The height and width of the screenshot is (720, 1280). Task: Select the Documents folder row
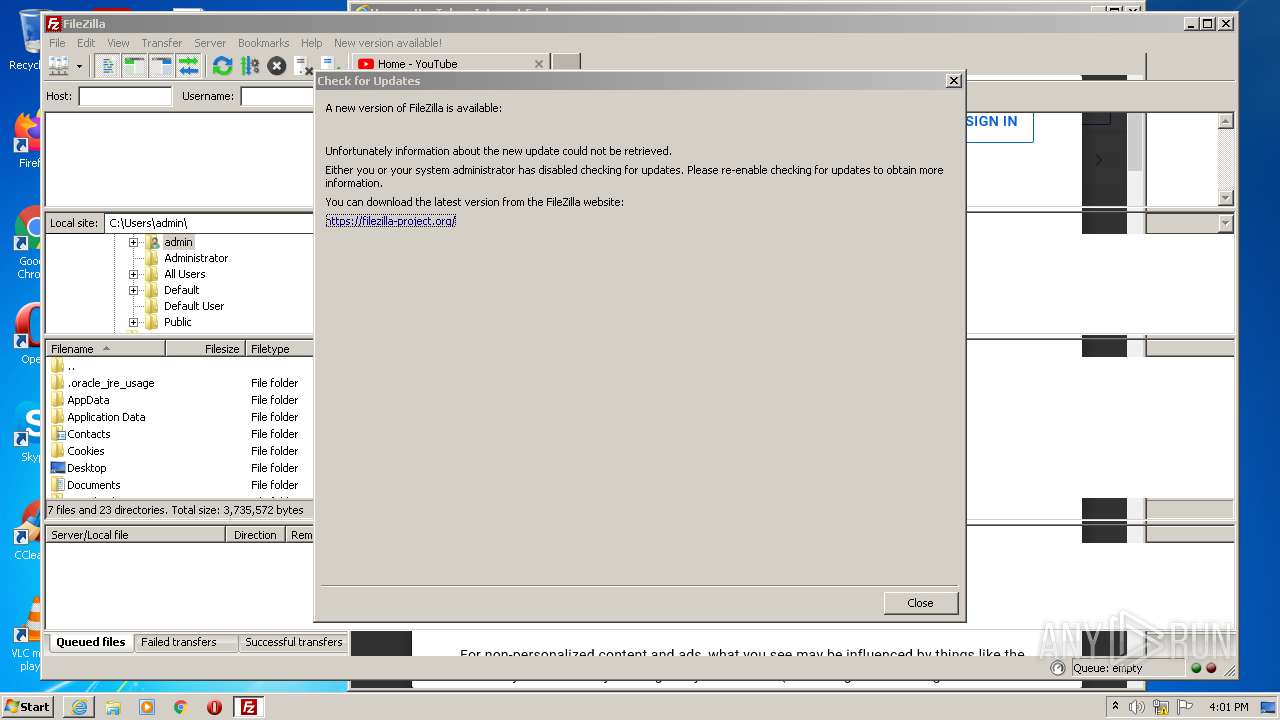180,485
